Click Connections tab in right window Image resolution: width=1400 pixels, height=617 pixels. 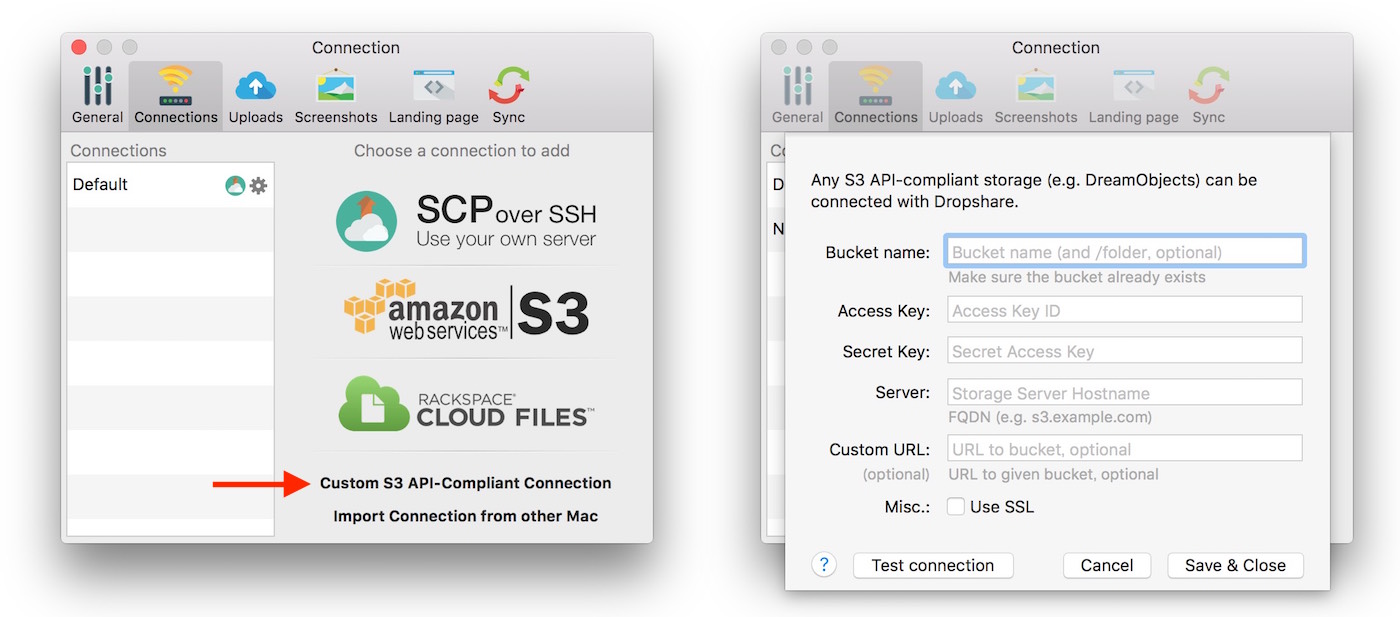(876, 96)
